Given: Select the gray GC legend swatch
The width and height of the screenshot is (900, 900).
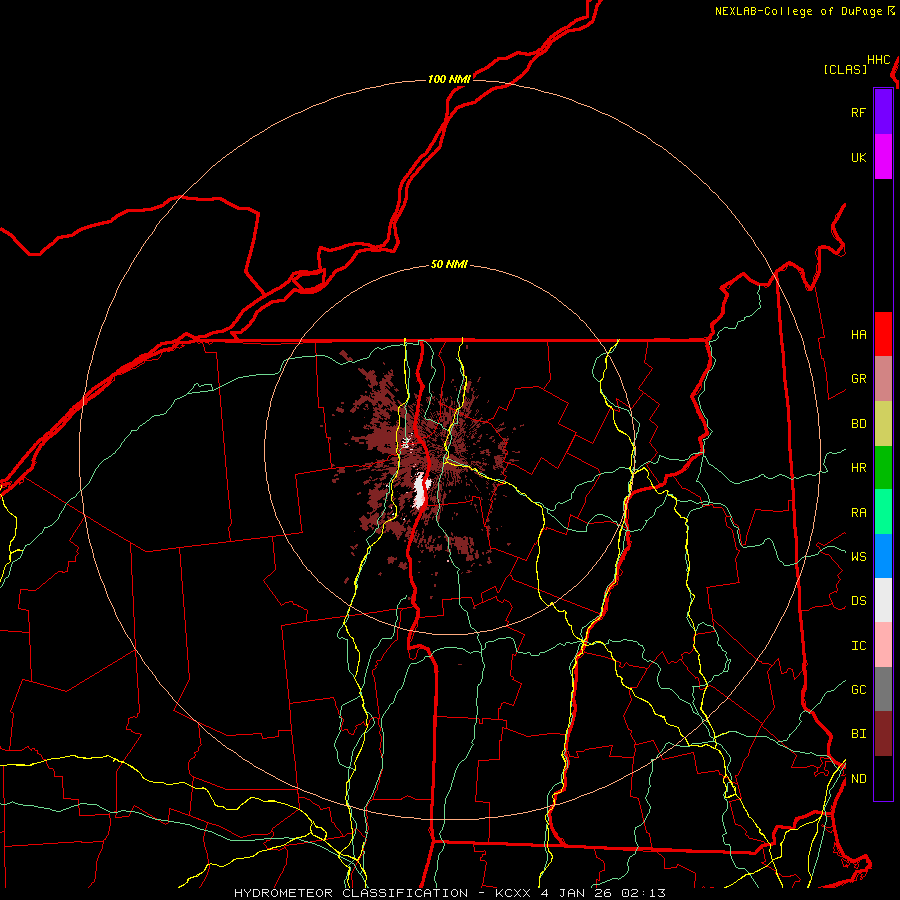Looking at the screenshot, I should click(x=883, y=689).
